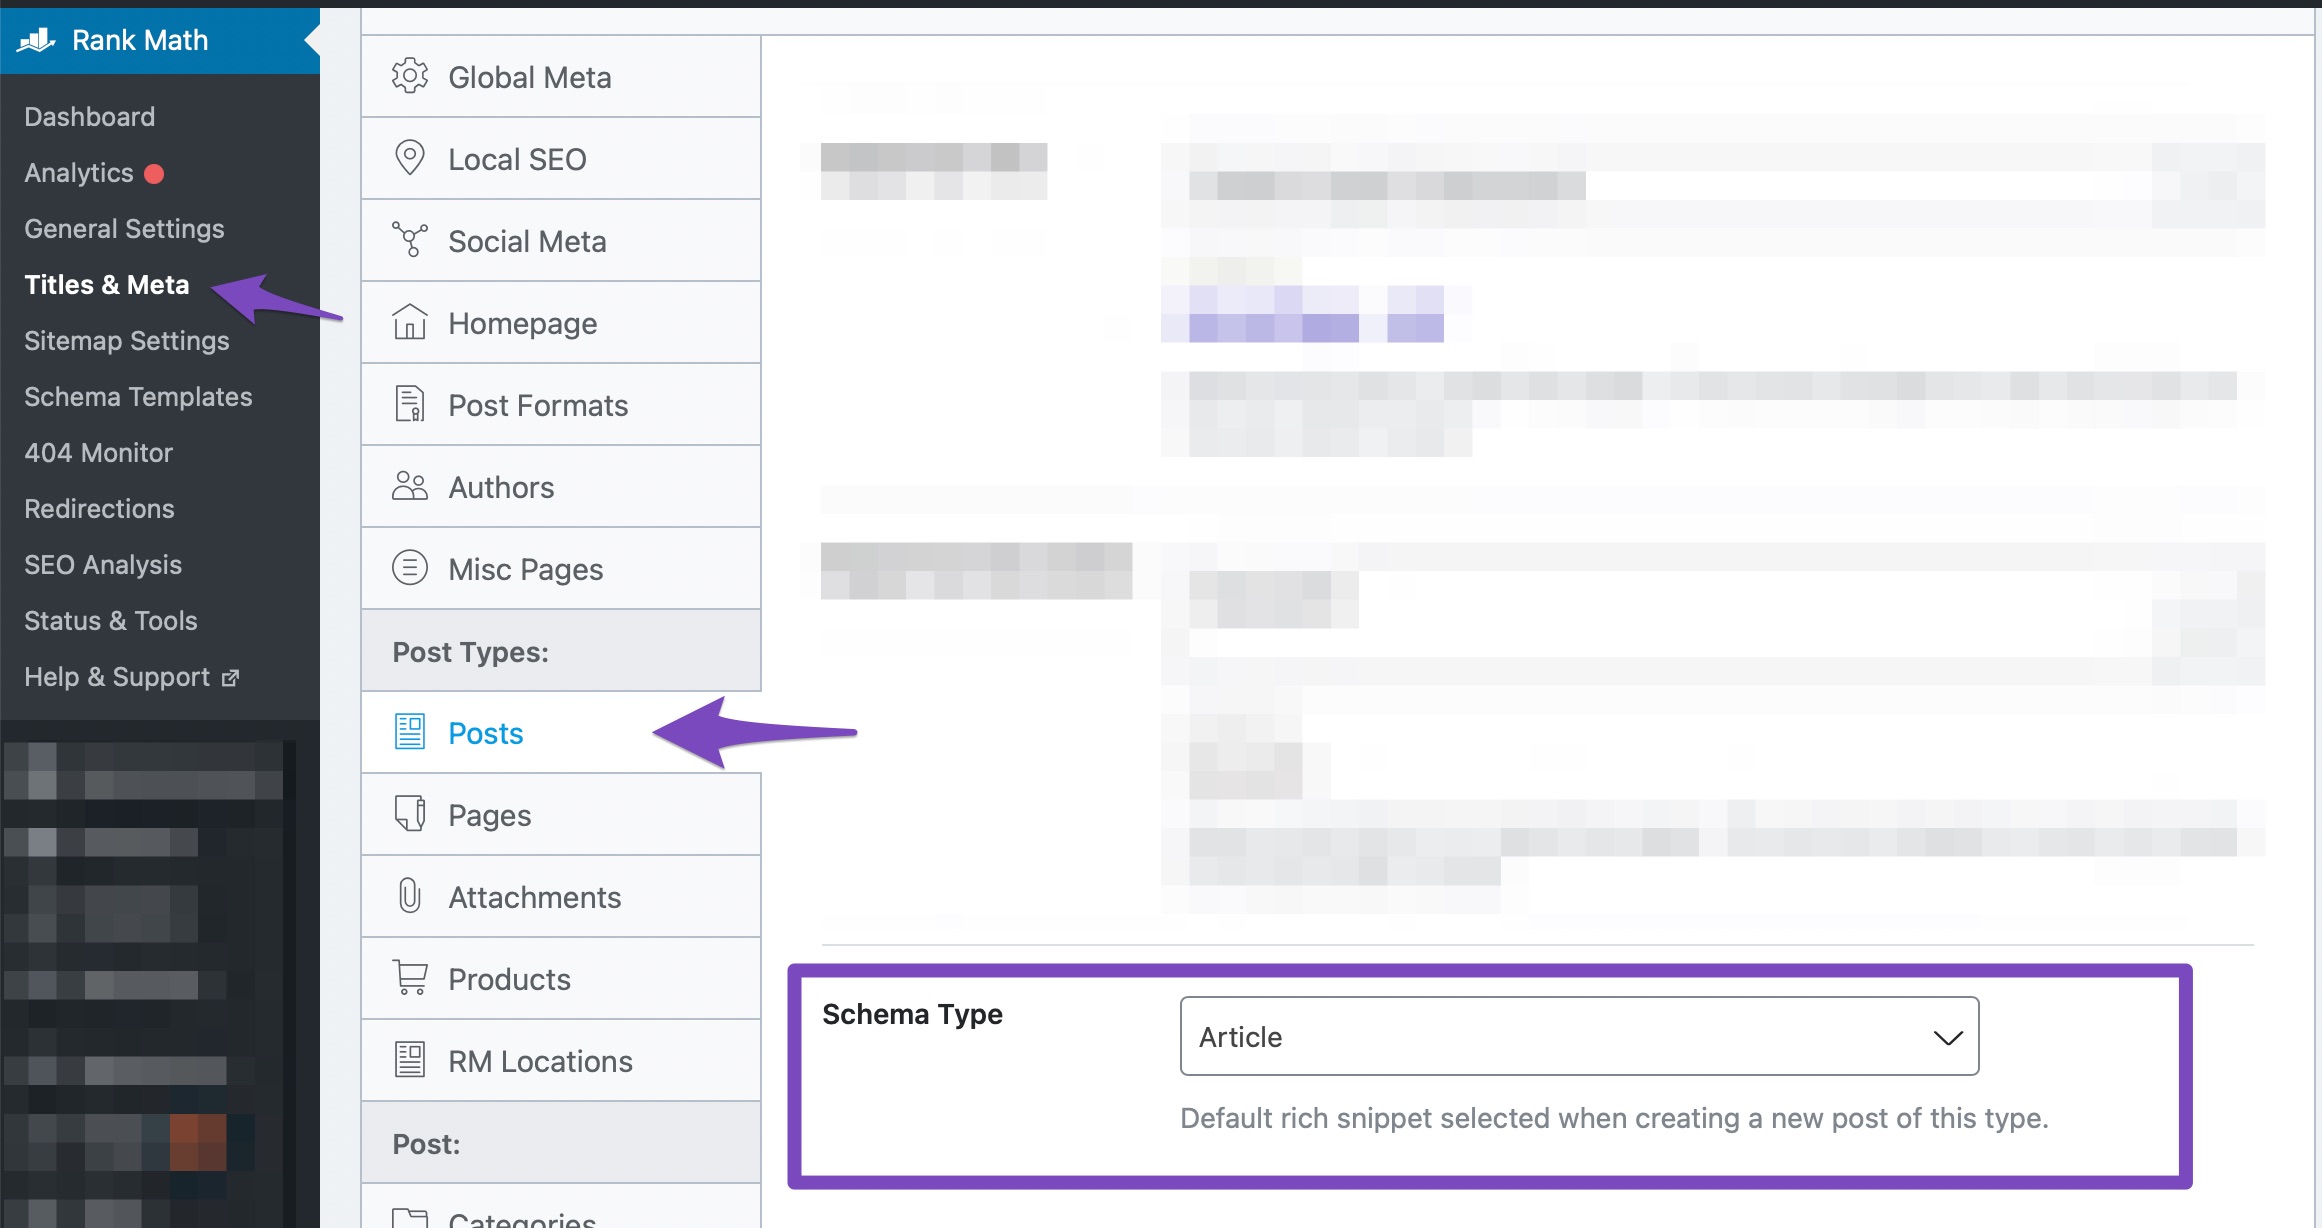Click the Local SEO pin icon
2322x1228 pixels.
[x=409, y=158]
